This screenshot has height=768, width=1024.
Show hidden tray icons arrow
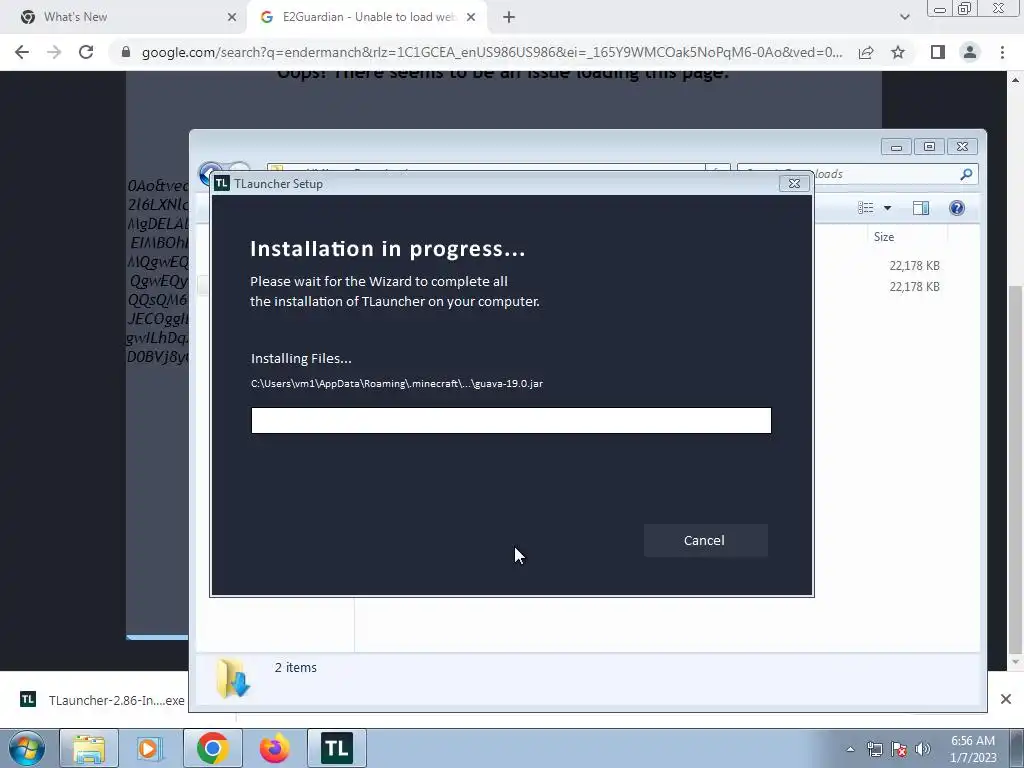click(x=850, y=749)
